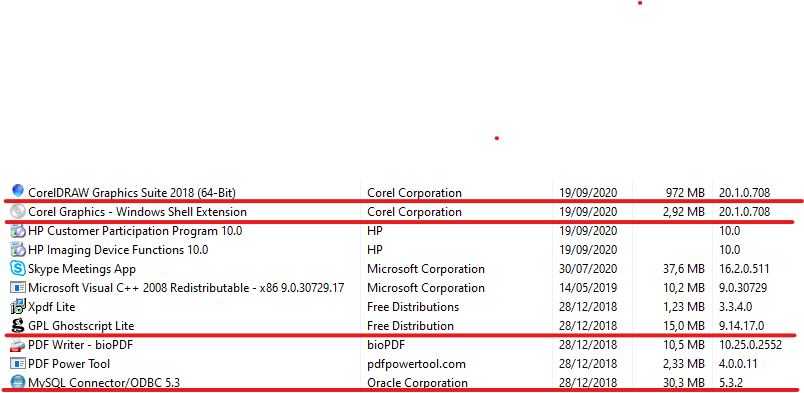Image resolution: width=804 pixels, height=393 pixels.
Task: Select PDF Power Tool program name
Action: 69,364
